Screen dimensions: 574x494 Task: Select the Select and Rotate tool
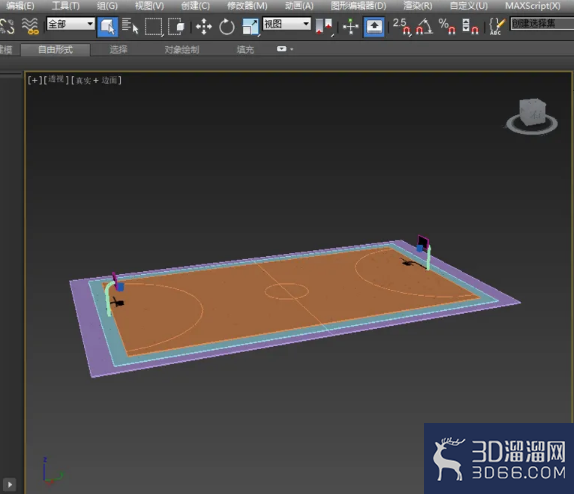tap(227, 27)
